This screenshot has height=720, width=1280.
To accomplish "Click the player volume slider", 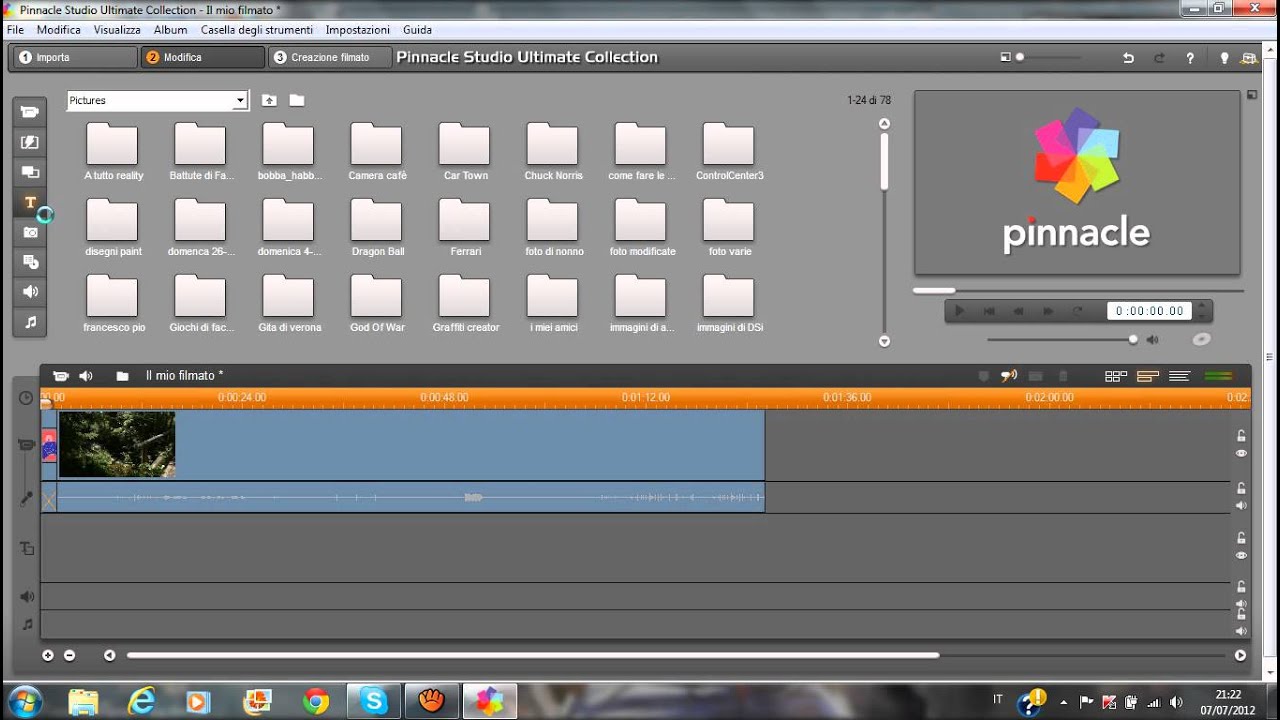I will [x=1062, y=340].
